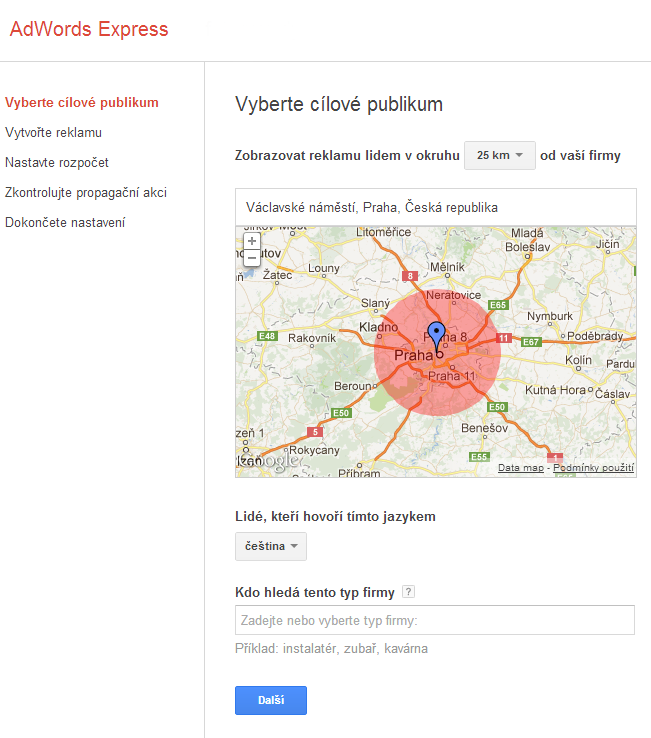The image size is (651, 738).
Task: Click the AdWords Express logo
Action: (x=89, y=29)
